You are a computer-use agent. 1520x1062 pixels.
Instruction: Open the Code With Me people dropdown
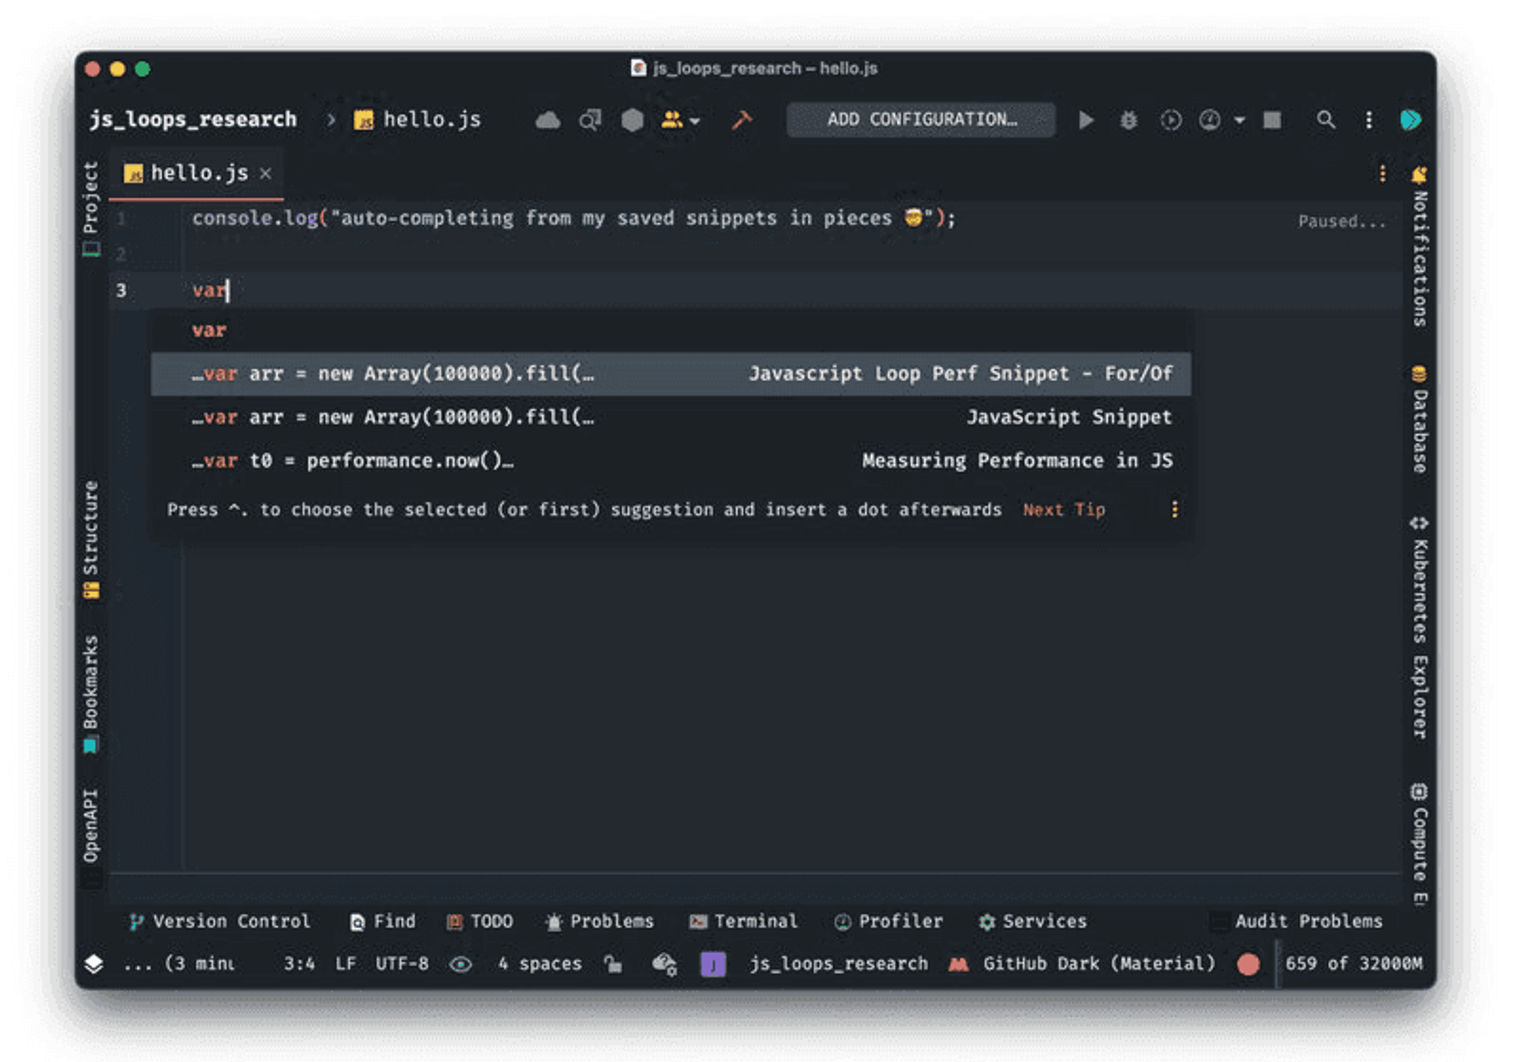coord(680,120)
